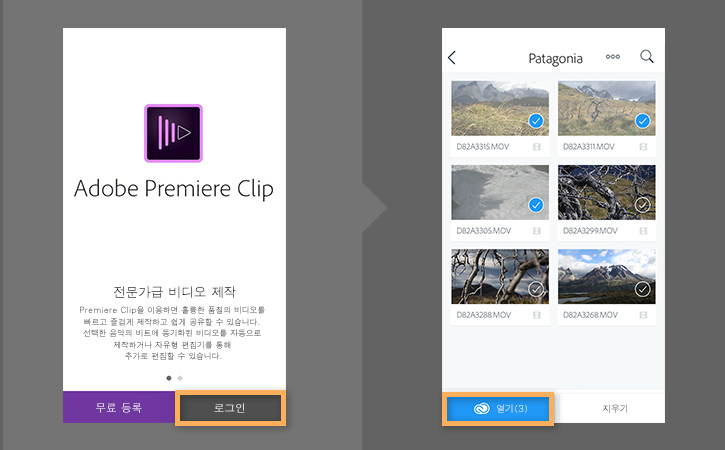Click the file name D82A3315.MOV
Viewport: 725px width, 450px height.
(483, 147)
